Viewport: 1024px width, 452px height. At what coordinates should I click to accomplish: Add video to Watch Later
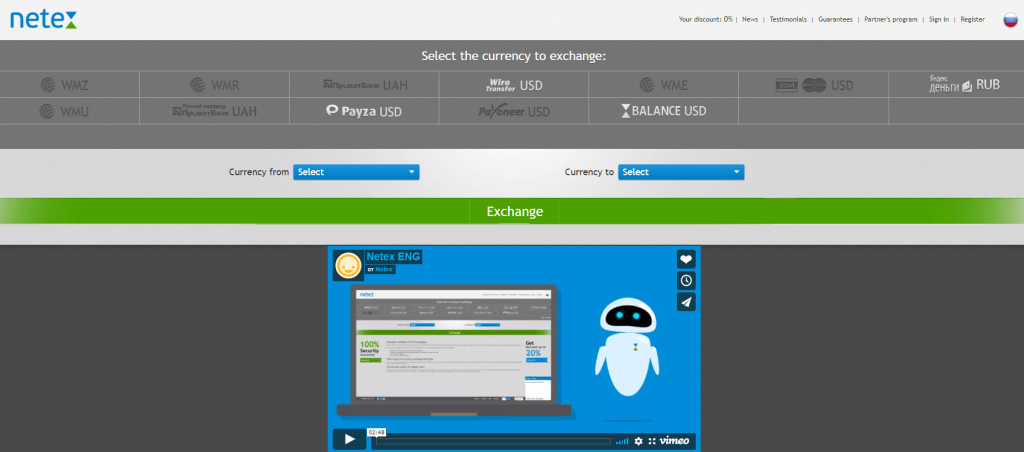[686, 281]
